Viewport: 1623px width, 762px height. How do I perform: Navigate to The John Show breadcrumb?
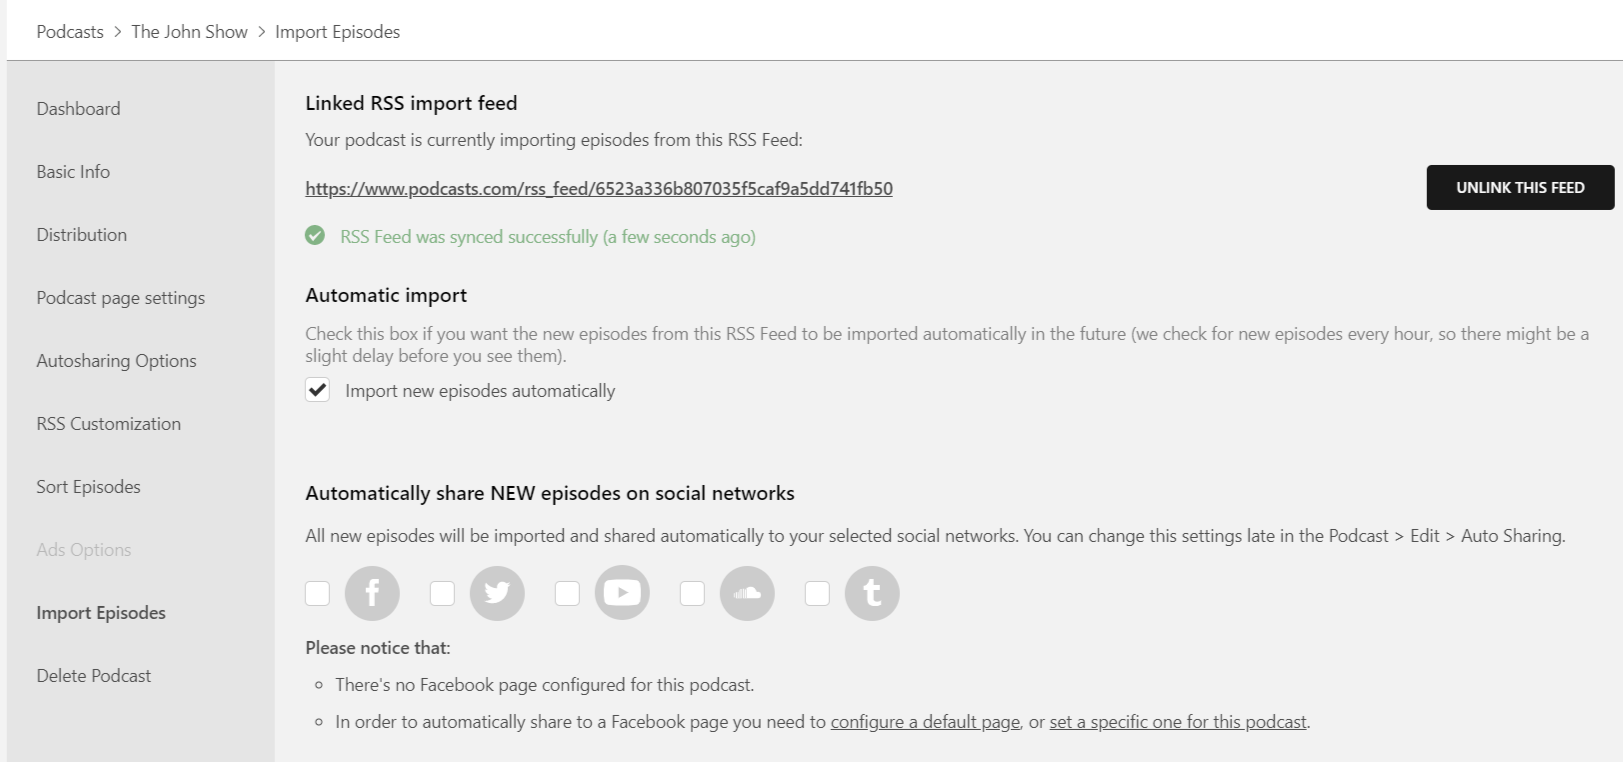point(189,32)
